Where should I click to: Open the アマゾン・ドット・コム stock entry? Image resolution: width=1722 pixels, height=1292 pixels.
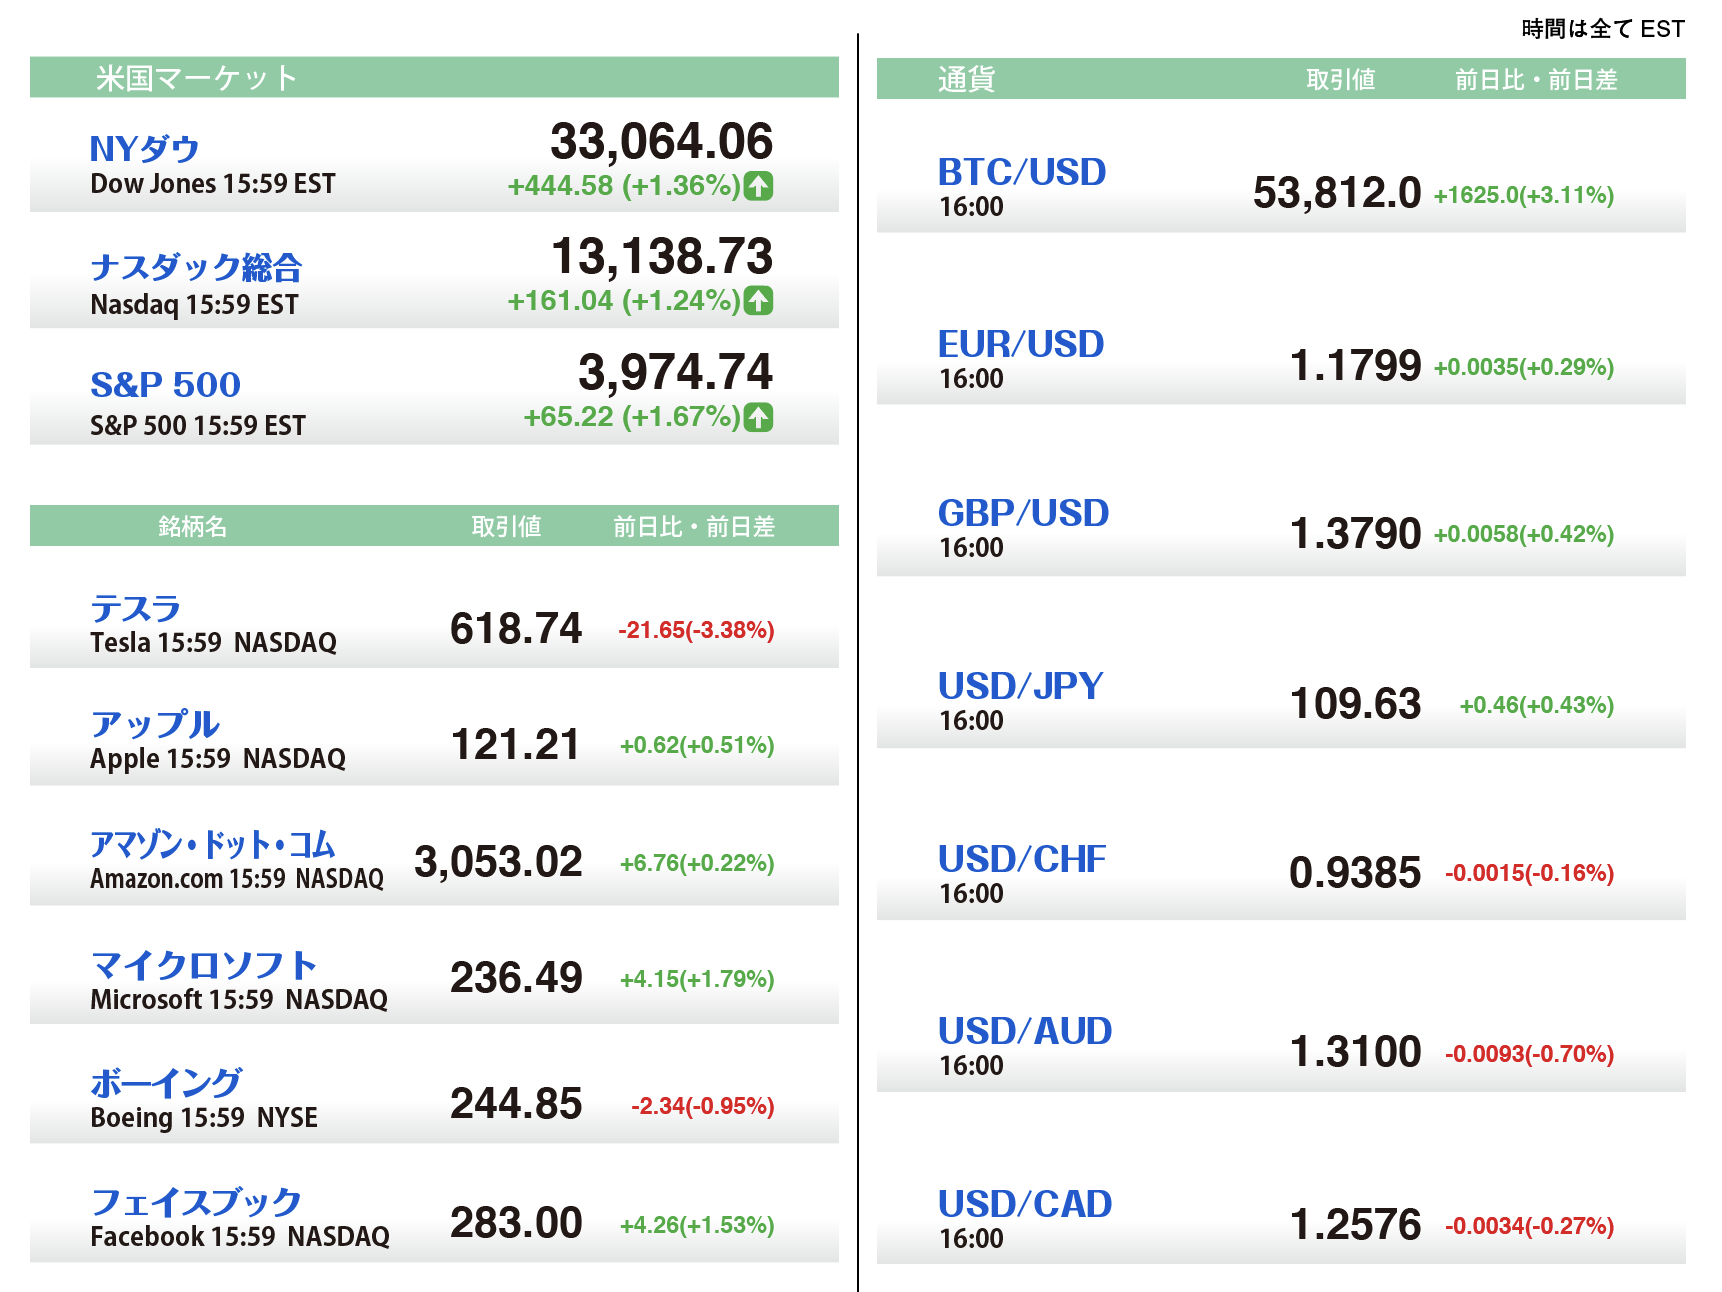pyautogui.click(x=212, y=845)
